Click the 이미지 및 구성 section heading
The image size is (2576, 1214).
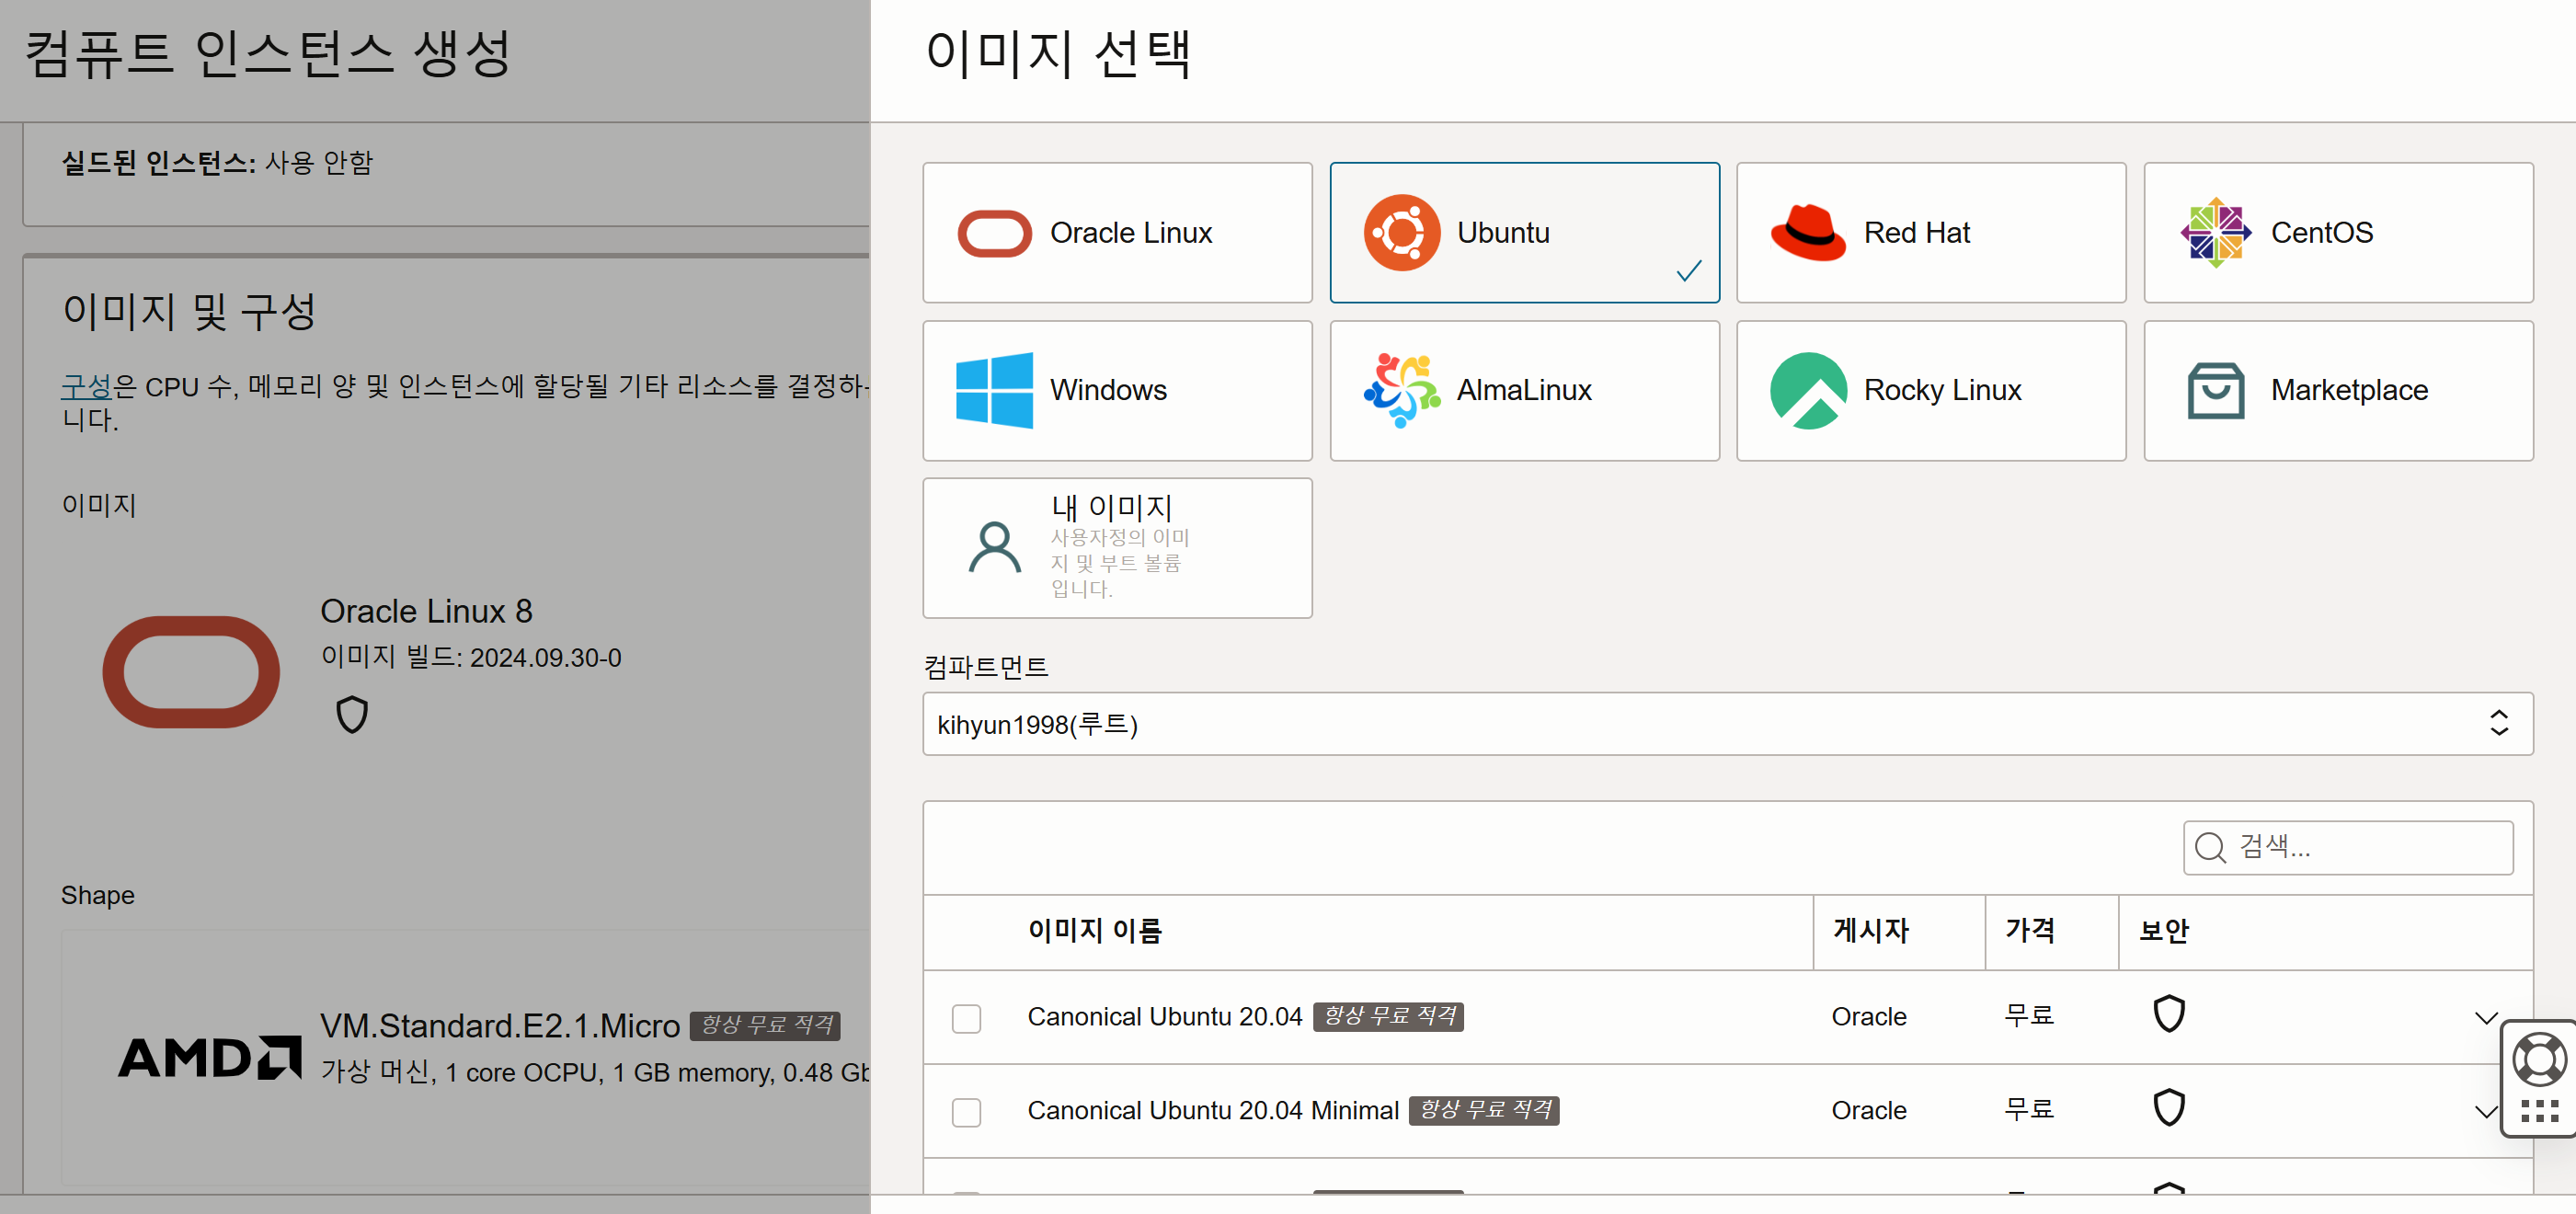(189, 311)
